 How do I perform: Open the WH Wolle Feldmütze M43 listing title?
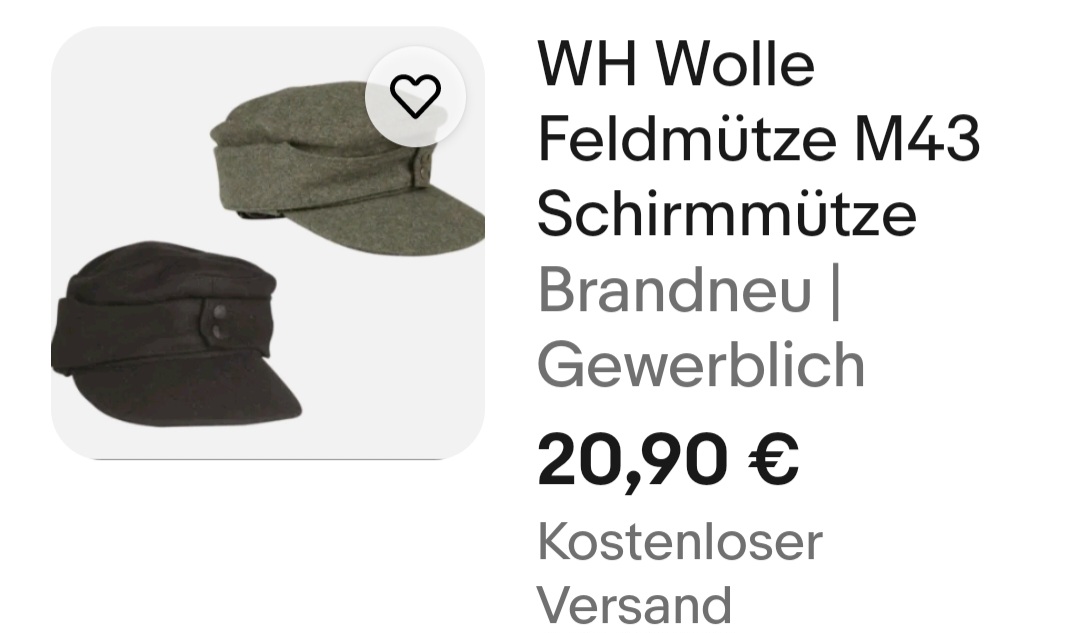click(758, 139)
